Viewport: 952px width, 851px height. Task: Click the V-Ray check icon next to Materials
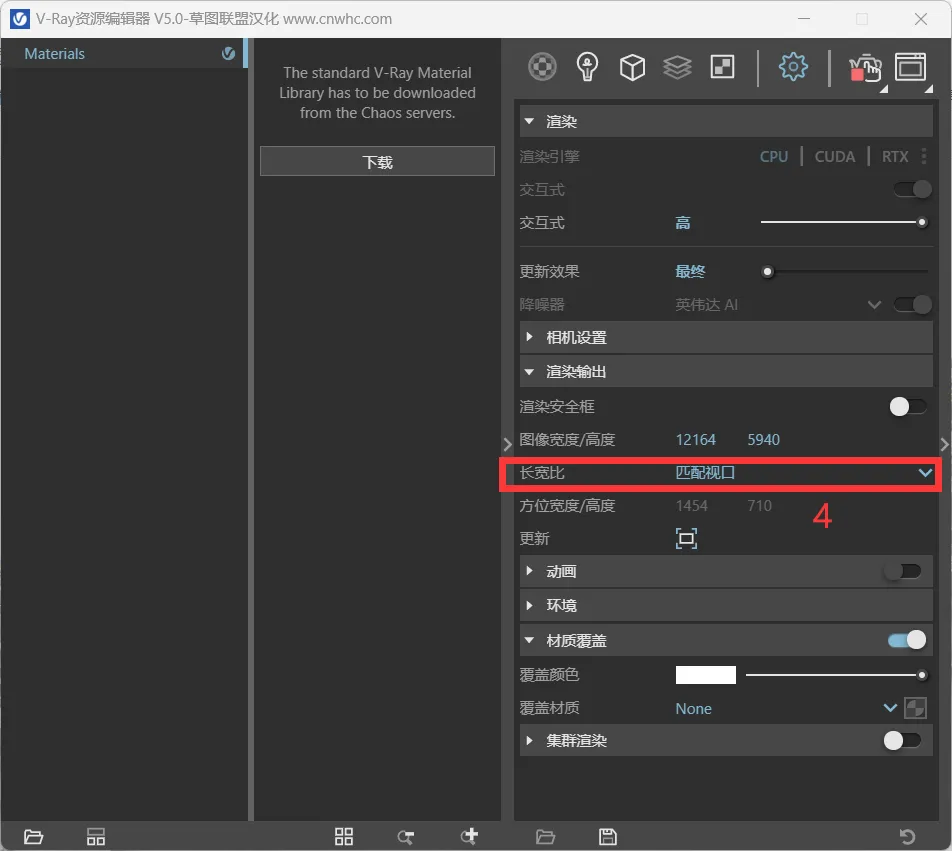point(228,53)
